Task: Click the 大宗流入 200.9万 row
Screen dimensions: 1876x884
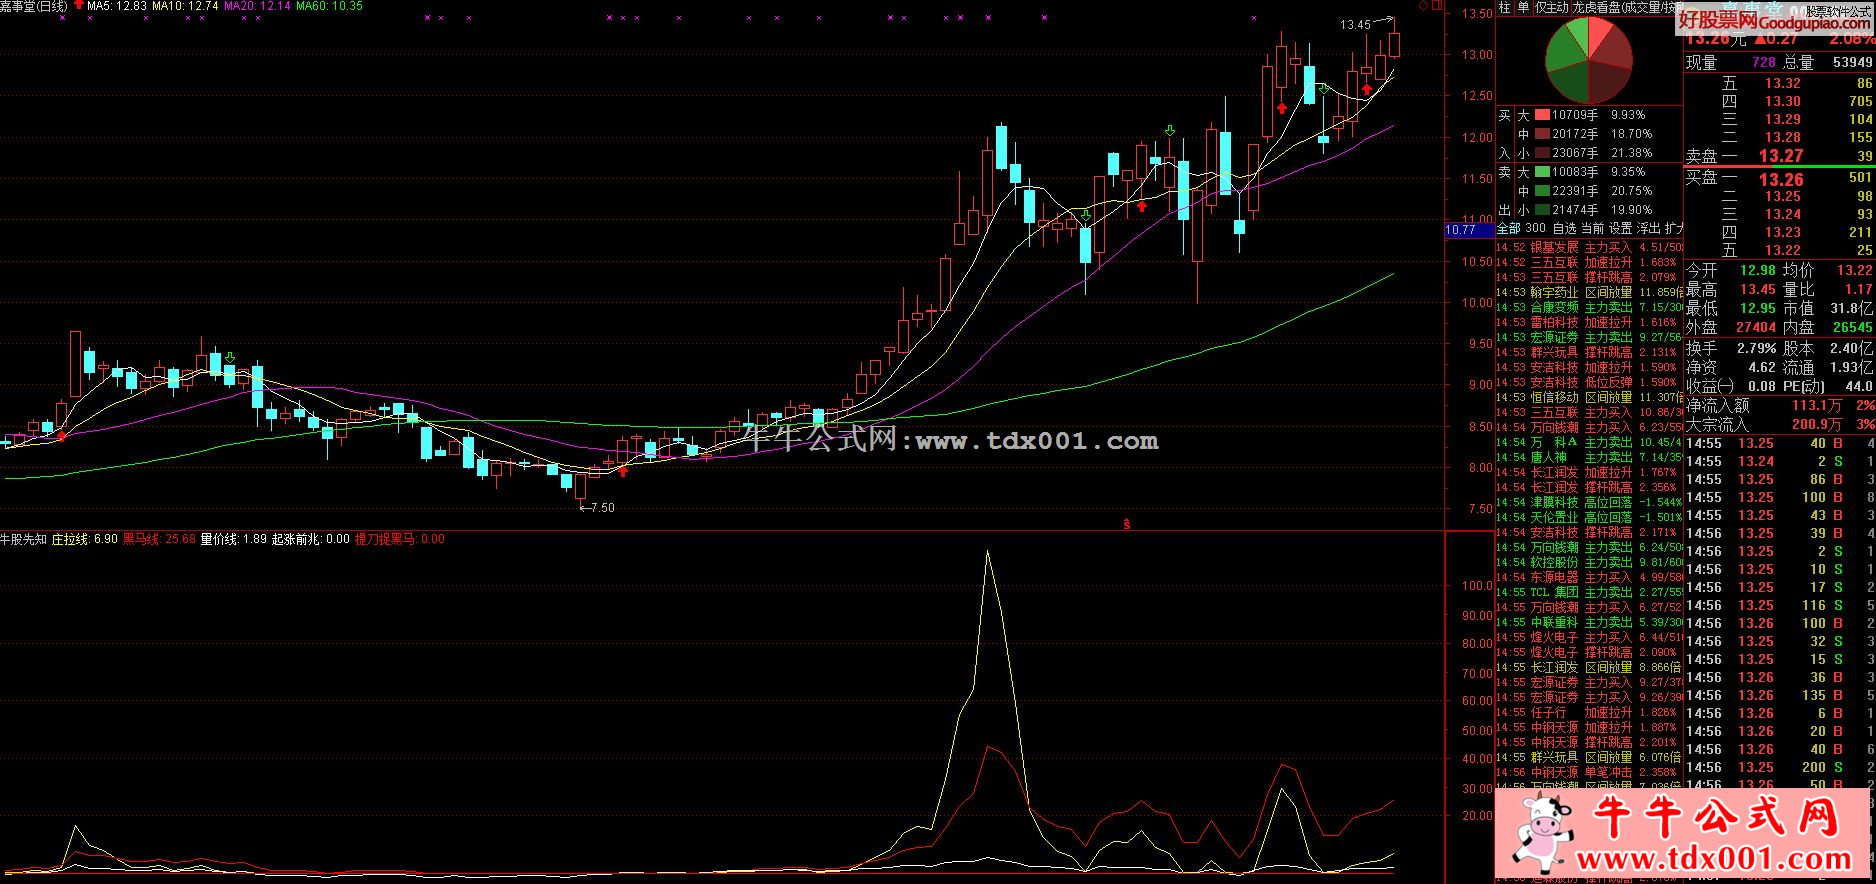Action: pos(1780,424)
